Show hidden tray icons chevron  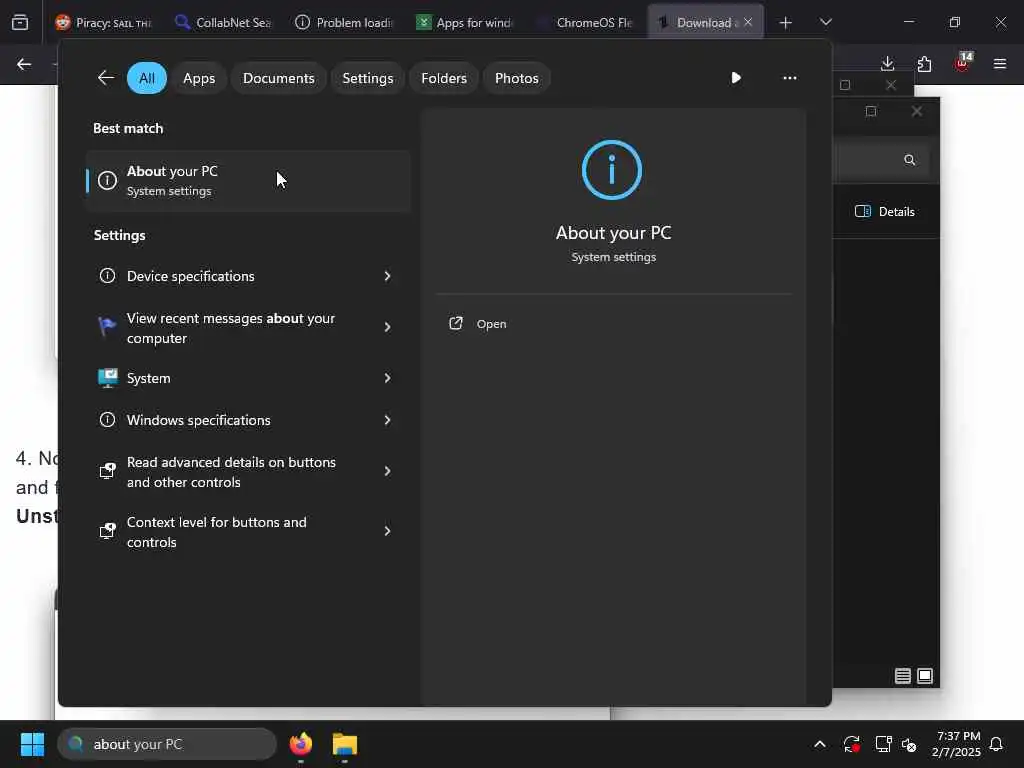pos(820,744)
